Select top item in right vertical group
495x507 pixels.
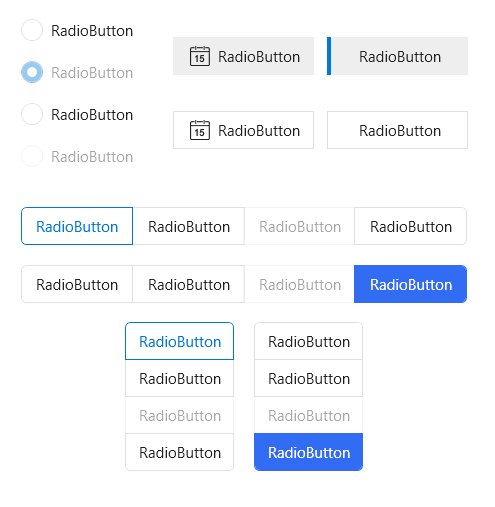308,341
